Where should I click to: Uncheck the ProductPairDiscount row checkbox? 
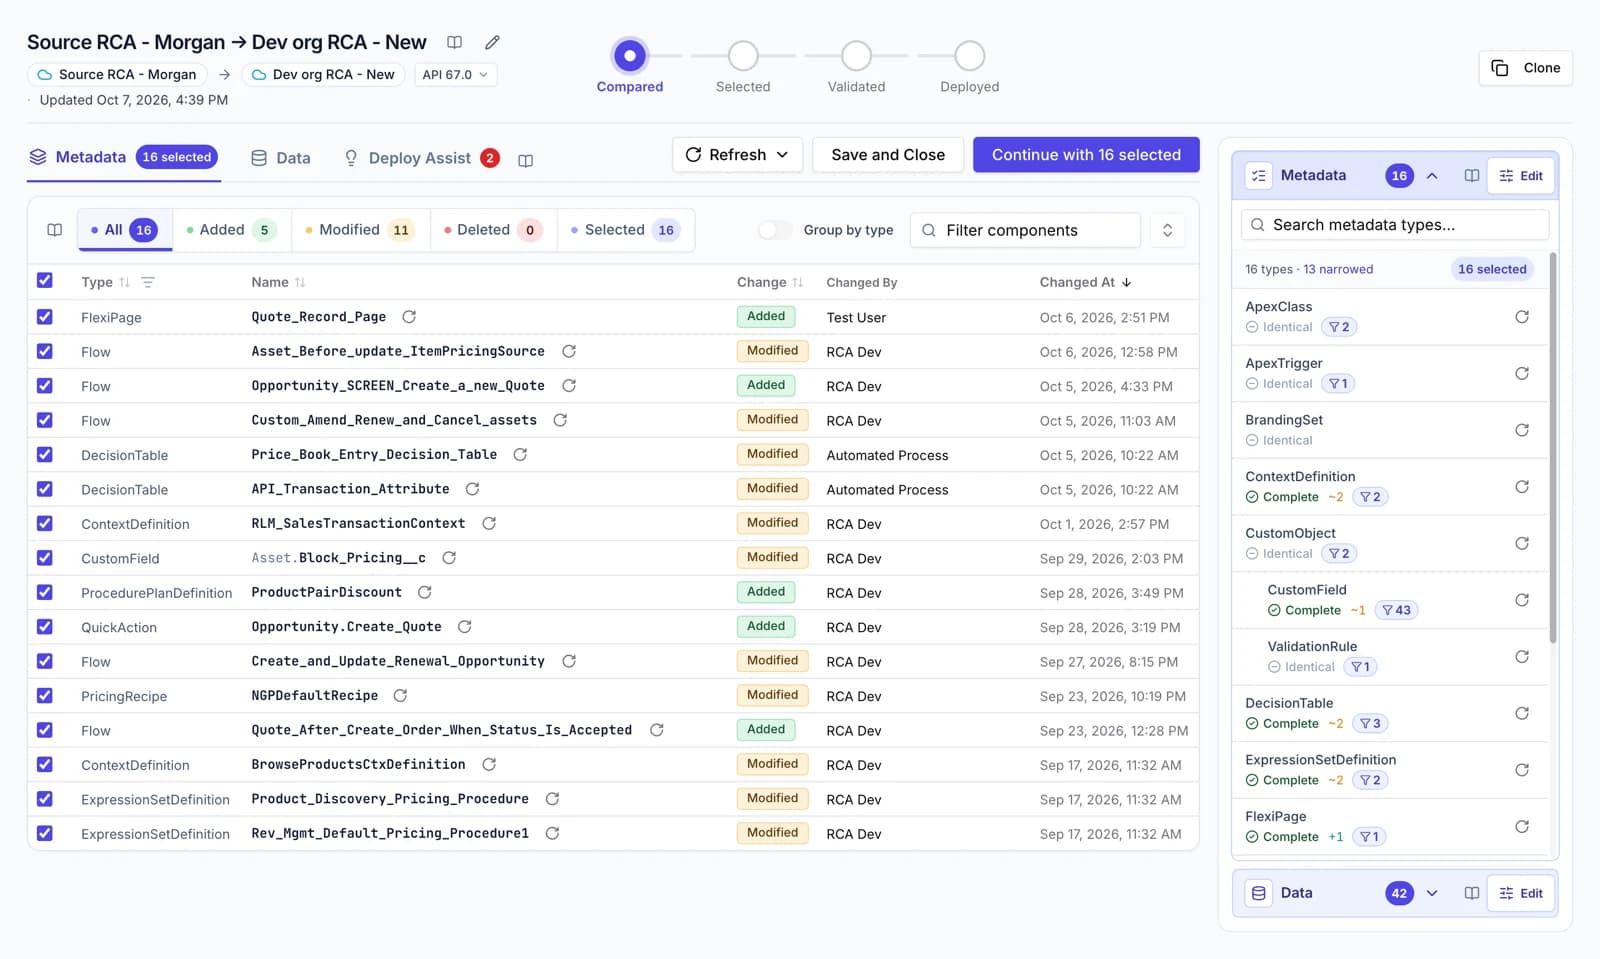click(45, 593)
